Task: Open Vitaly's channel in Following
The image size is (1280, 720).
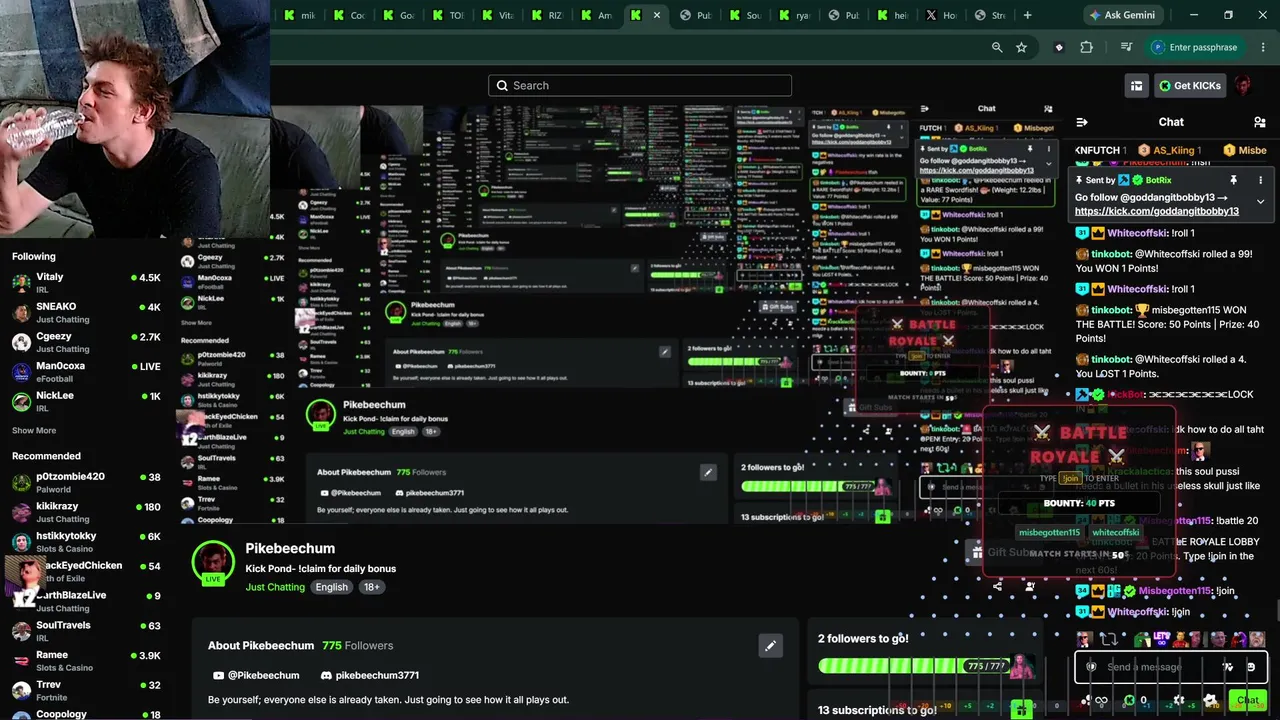Action: [85, 282]
